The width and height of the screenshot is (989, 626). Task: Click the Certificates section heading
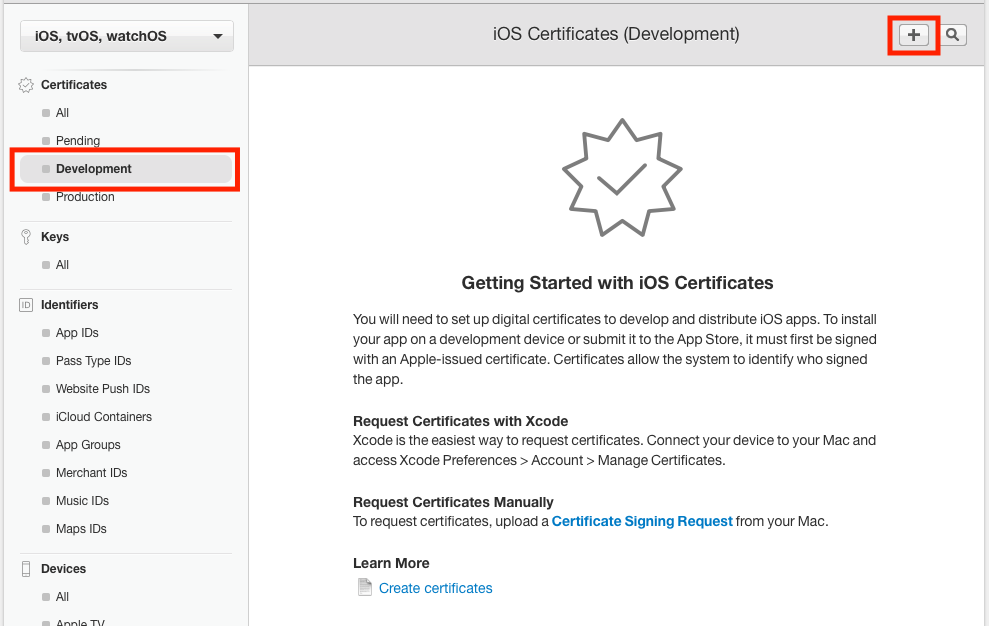click(74, 85)
